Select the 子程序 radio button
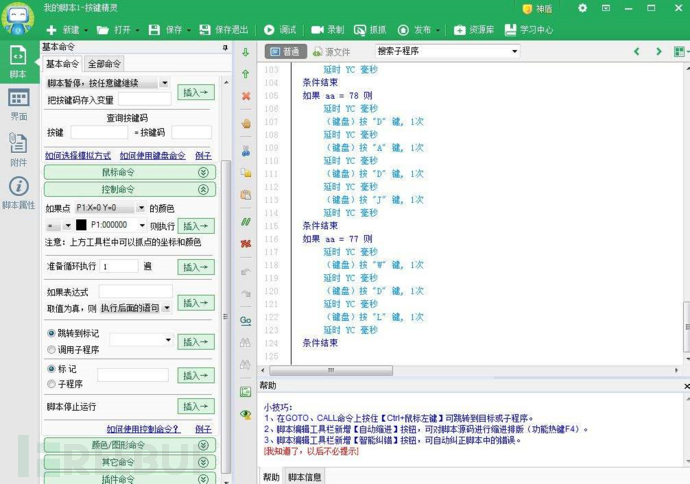The height and width of the screenshot is (484, 690). tap(51, 384)
